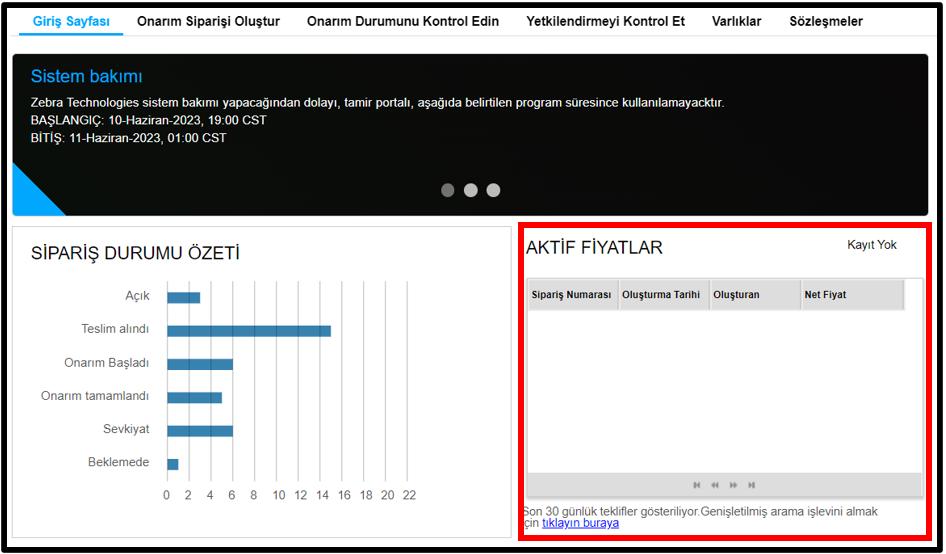
Task: Open the Giriş Sayfası tab
Action: tap(71, 22)
